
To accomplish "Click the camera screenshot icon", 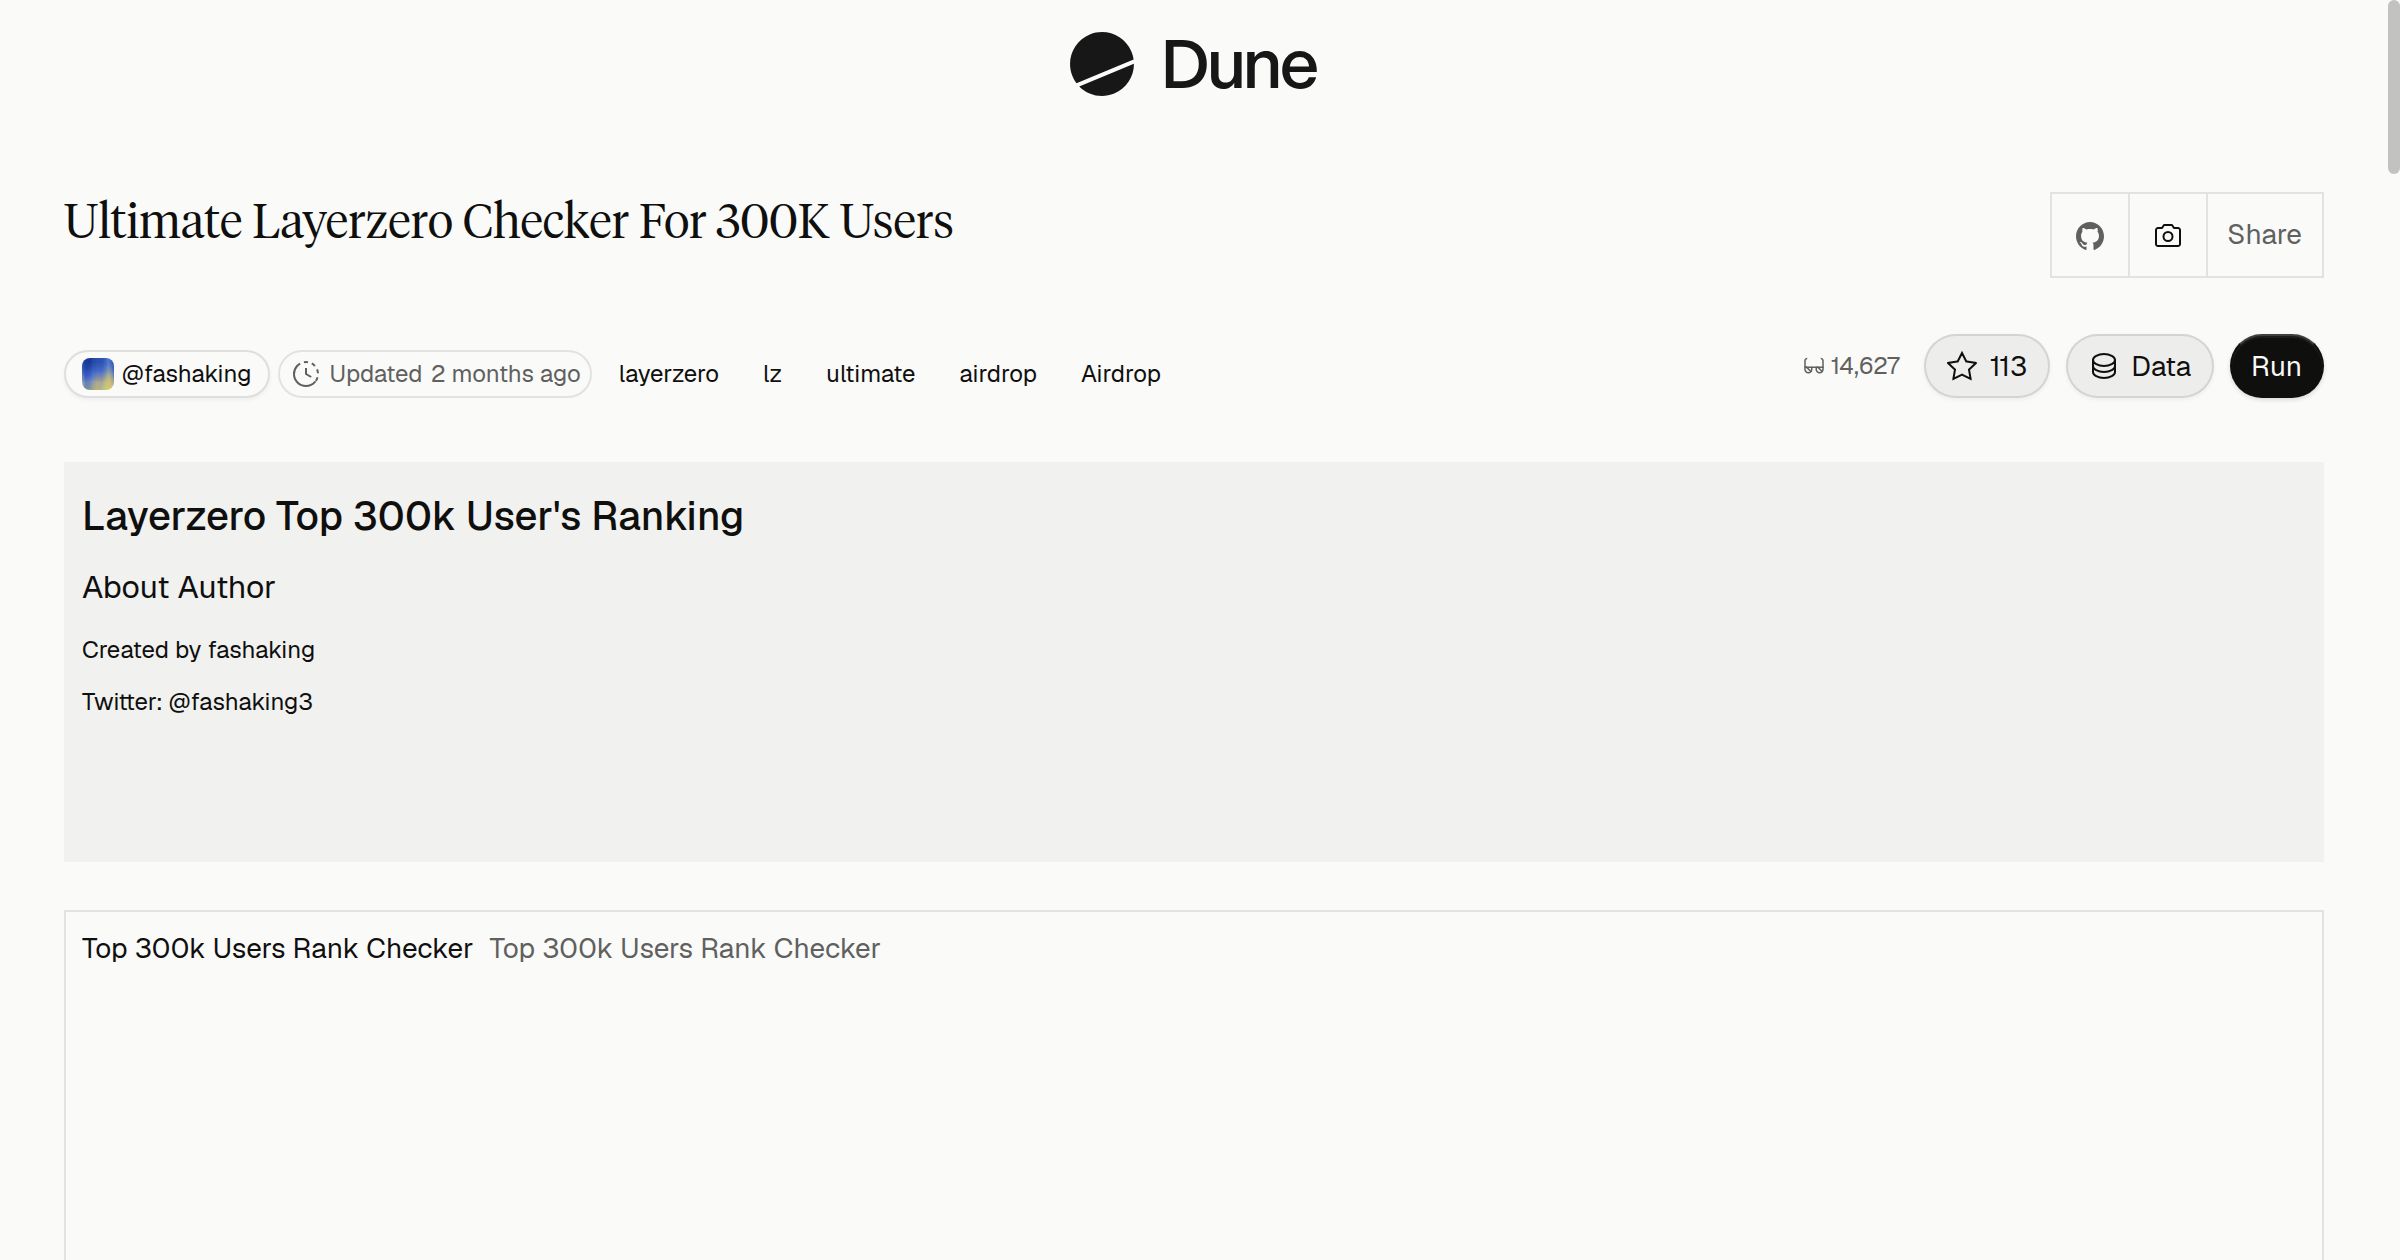I will [x=2167, y=235].
